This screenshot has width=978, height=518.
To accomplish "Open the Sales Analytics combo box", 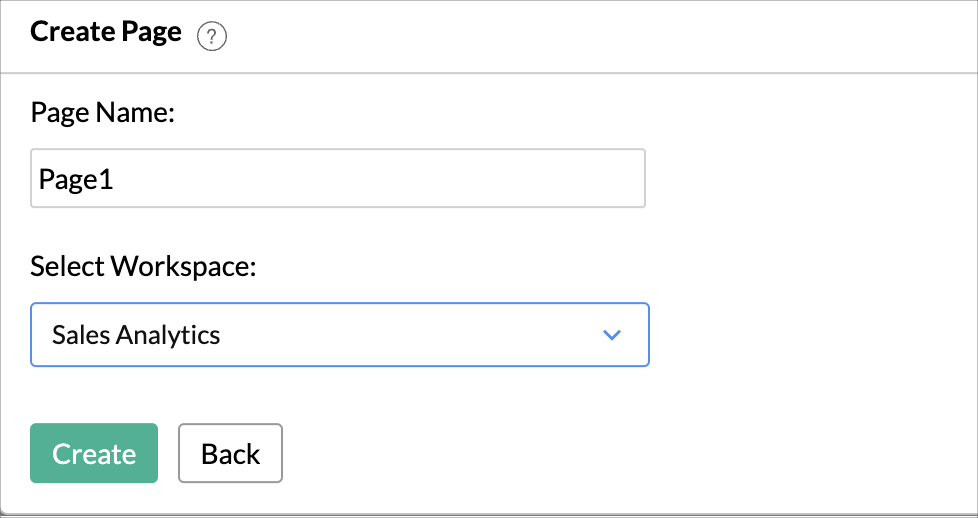I will 340,335.
